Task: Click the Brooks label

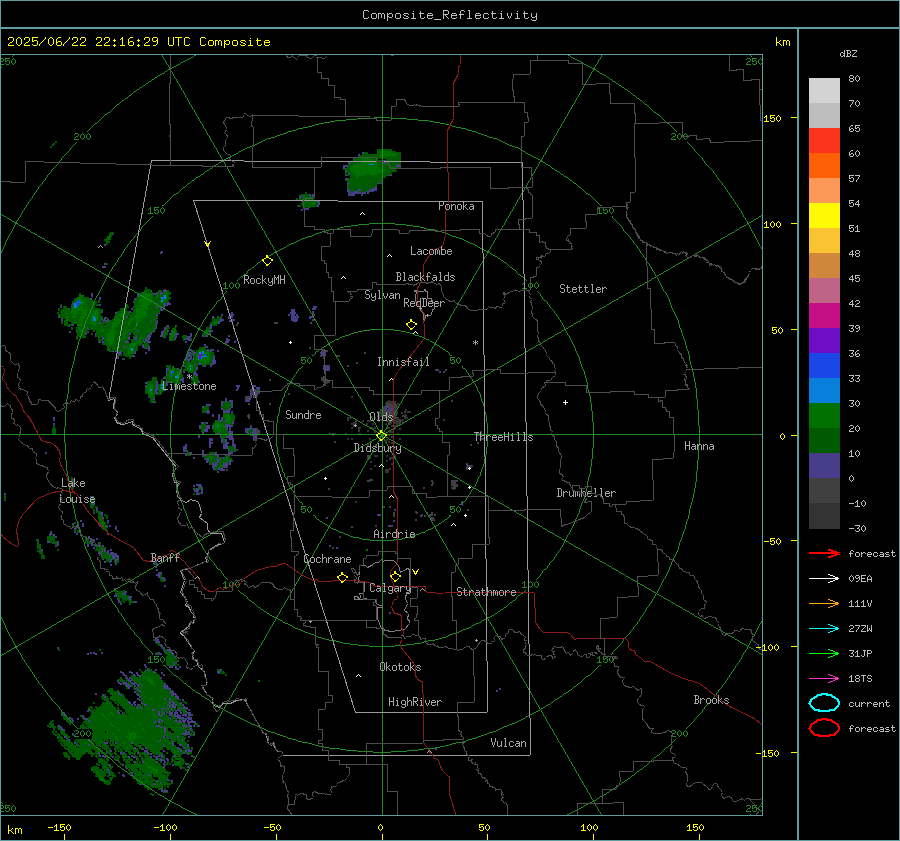Action: pos(711,700)
